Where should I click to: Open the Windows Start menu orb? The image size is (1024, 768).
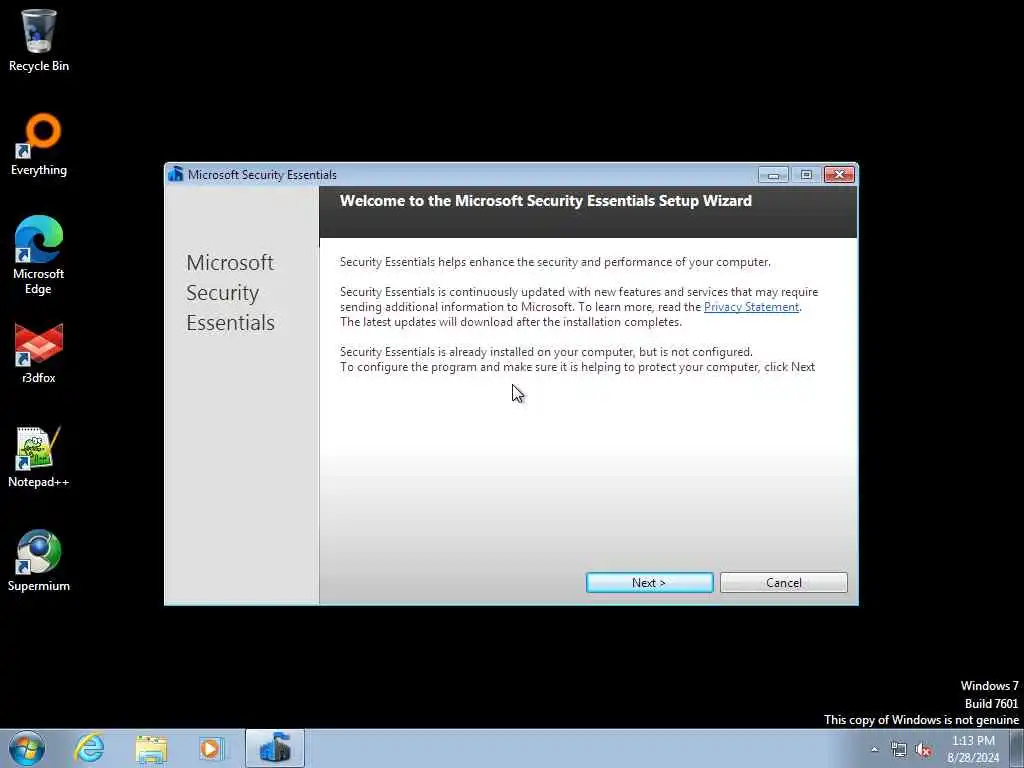[27, 748]
